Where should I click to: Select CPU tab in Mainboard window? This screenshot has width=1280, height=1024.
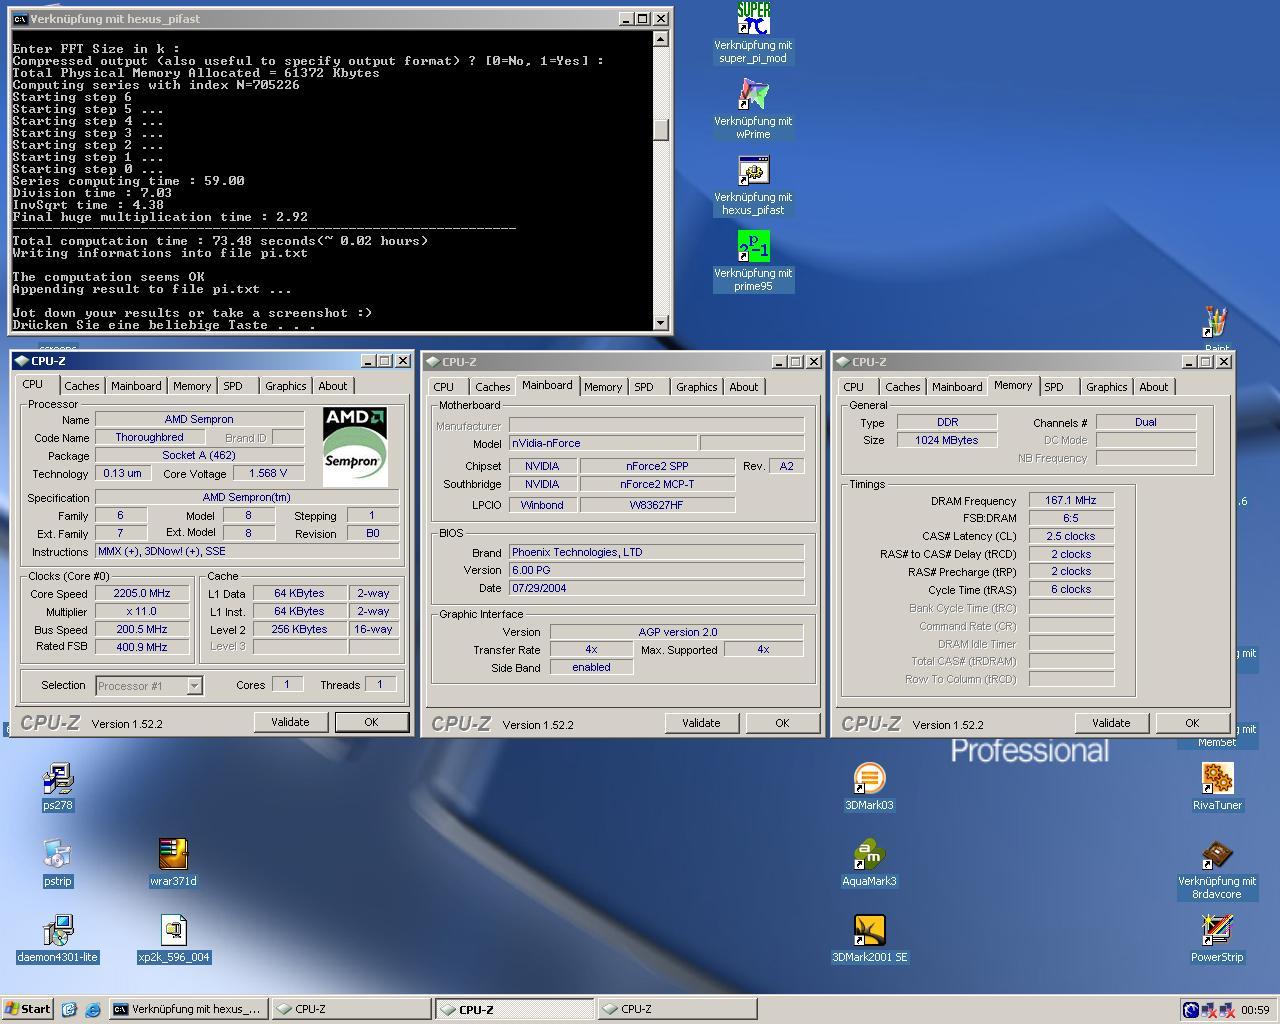tap(444, 387)
